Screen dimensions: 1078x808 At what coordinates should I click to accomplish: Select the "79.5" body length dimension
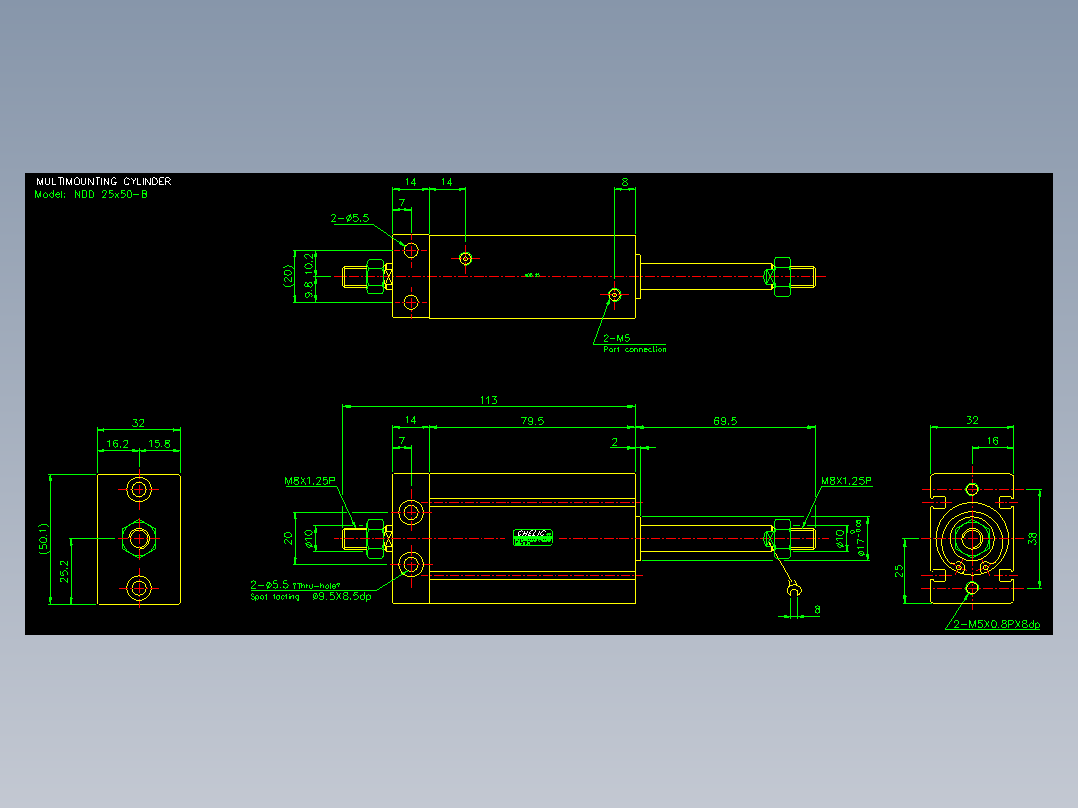click(x=532, y=421)
